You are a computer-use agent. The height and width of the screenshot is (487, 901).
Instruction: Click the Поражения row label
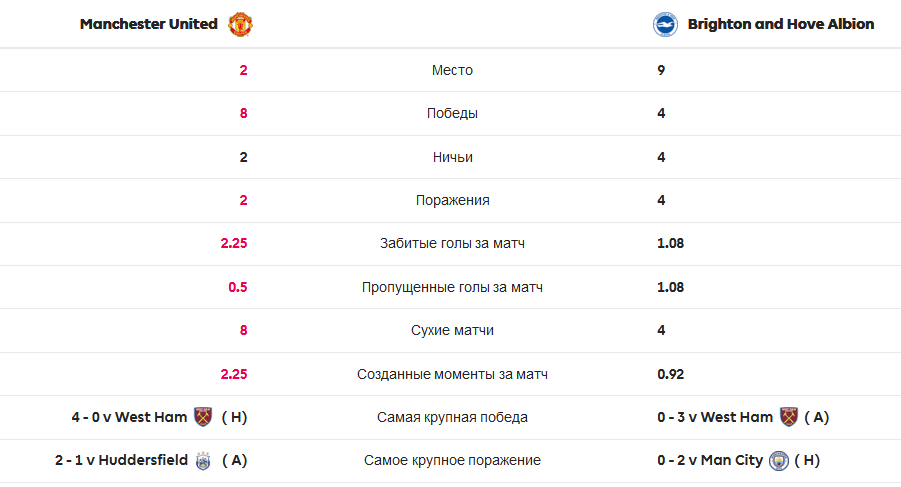[452, 200]
